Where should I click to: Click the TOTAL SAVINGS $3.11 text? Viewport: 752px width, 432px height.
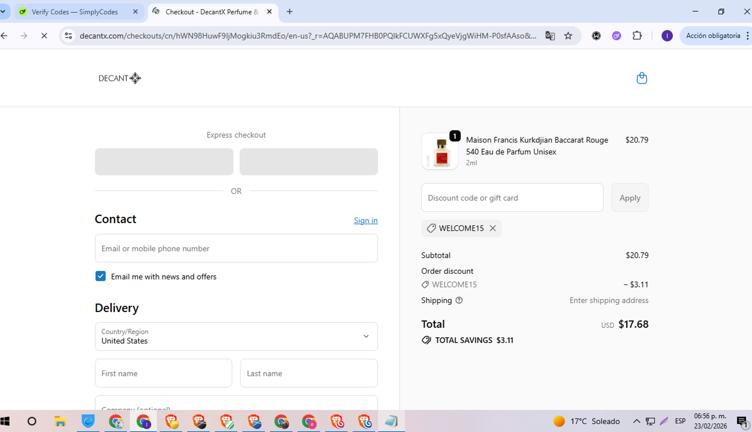coord(474,340)
